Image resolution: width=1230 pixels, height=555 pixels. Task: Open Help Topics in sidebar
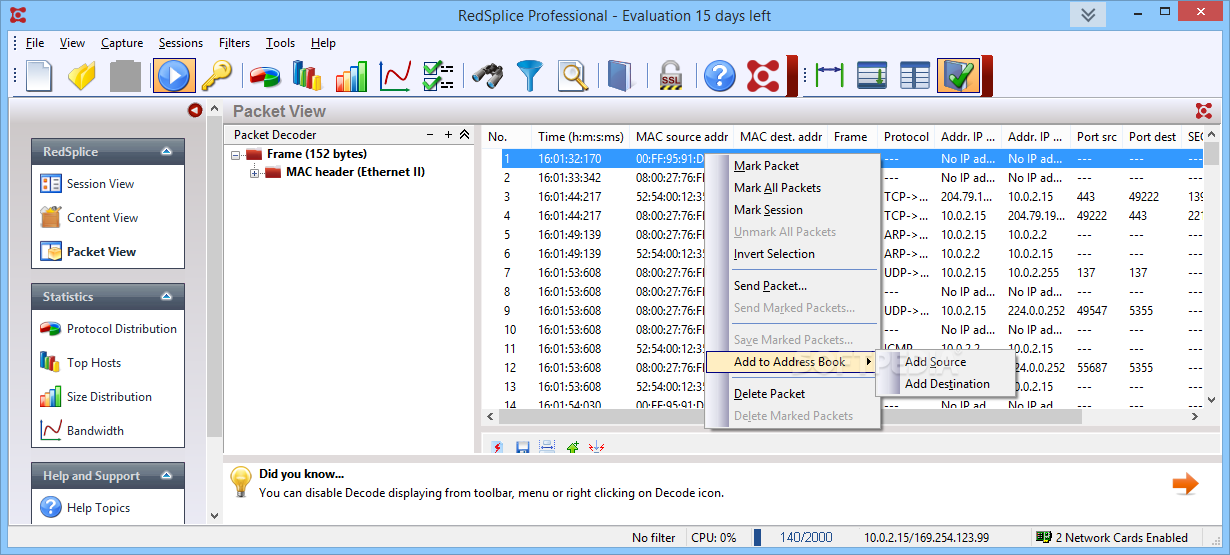pyautogui.click(x=85, y=508)
